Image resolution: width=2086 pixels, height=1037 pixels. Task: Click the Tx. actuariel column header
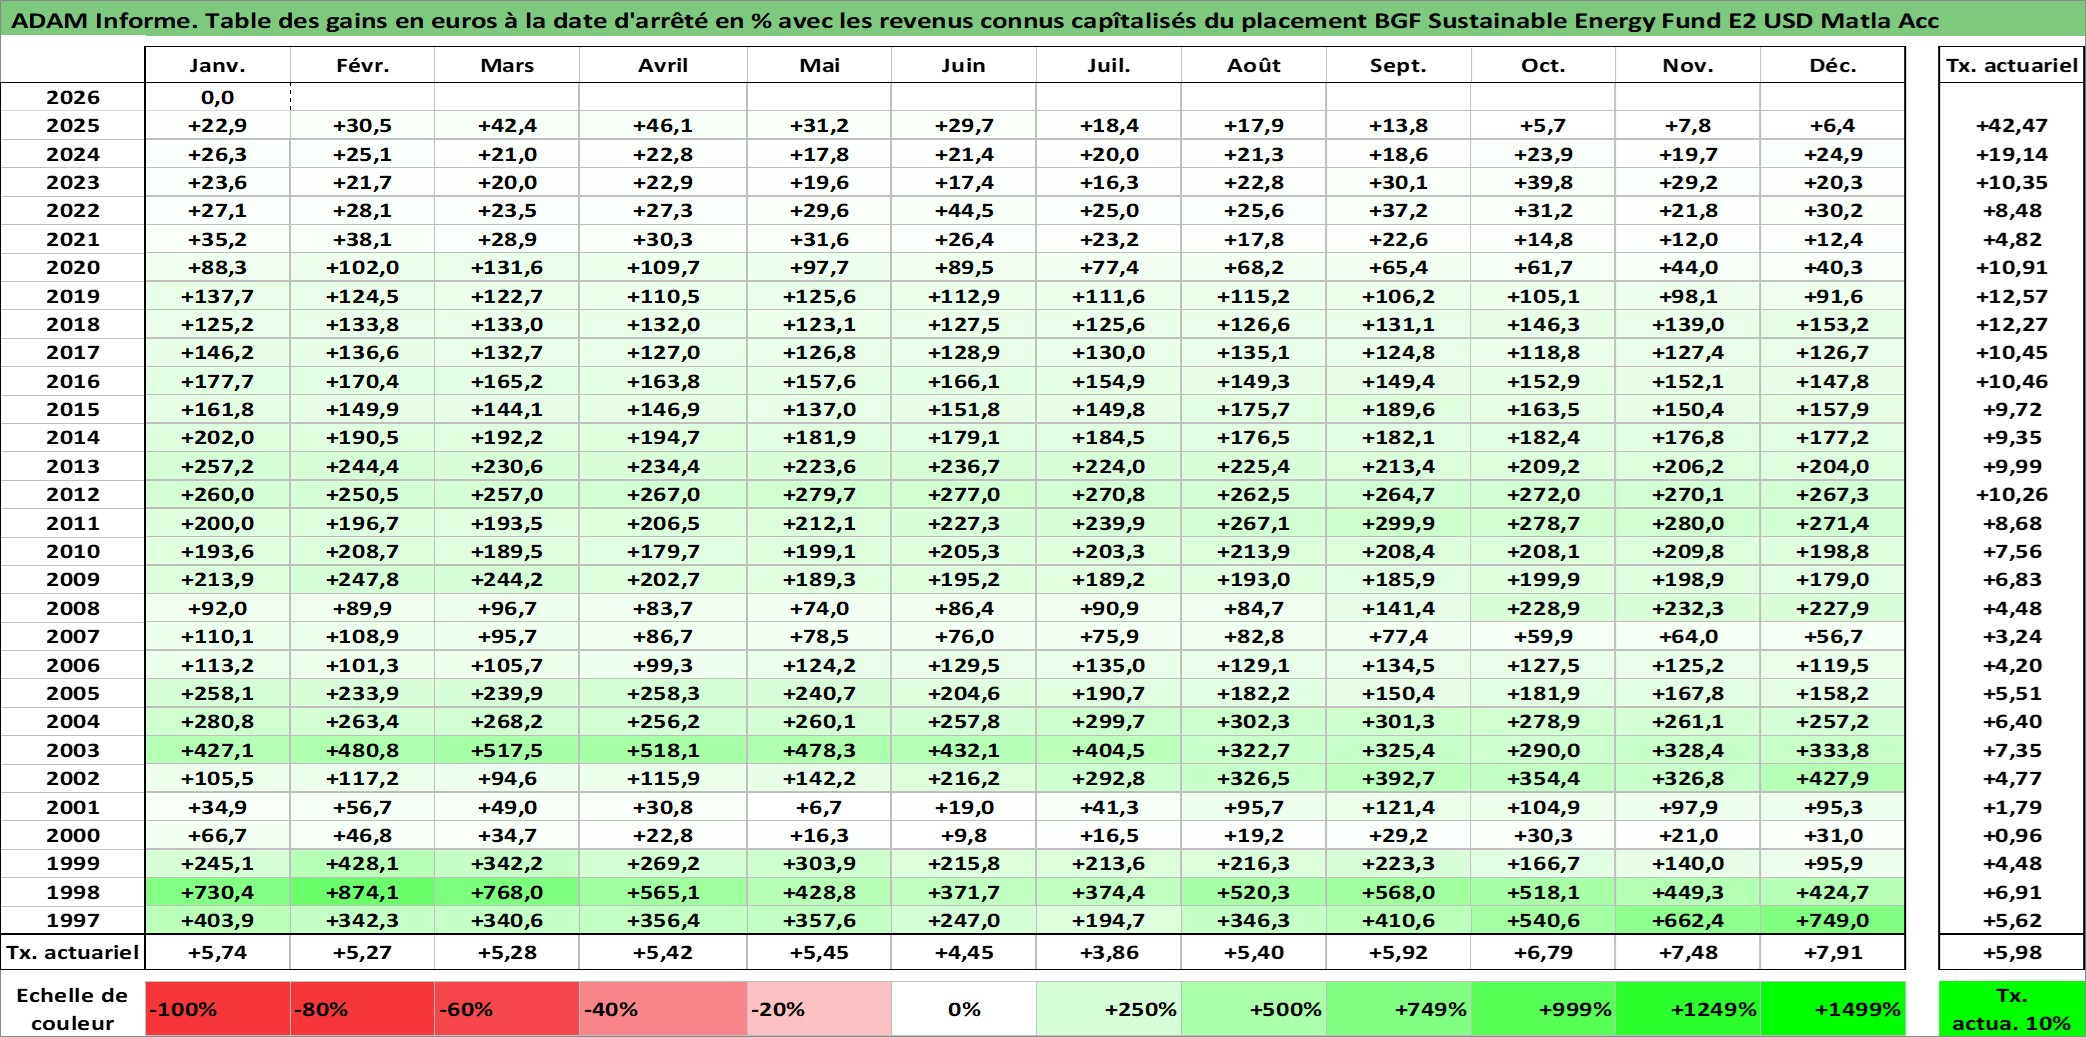[x=2011, y=65]
